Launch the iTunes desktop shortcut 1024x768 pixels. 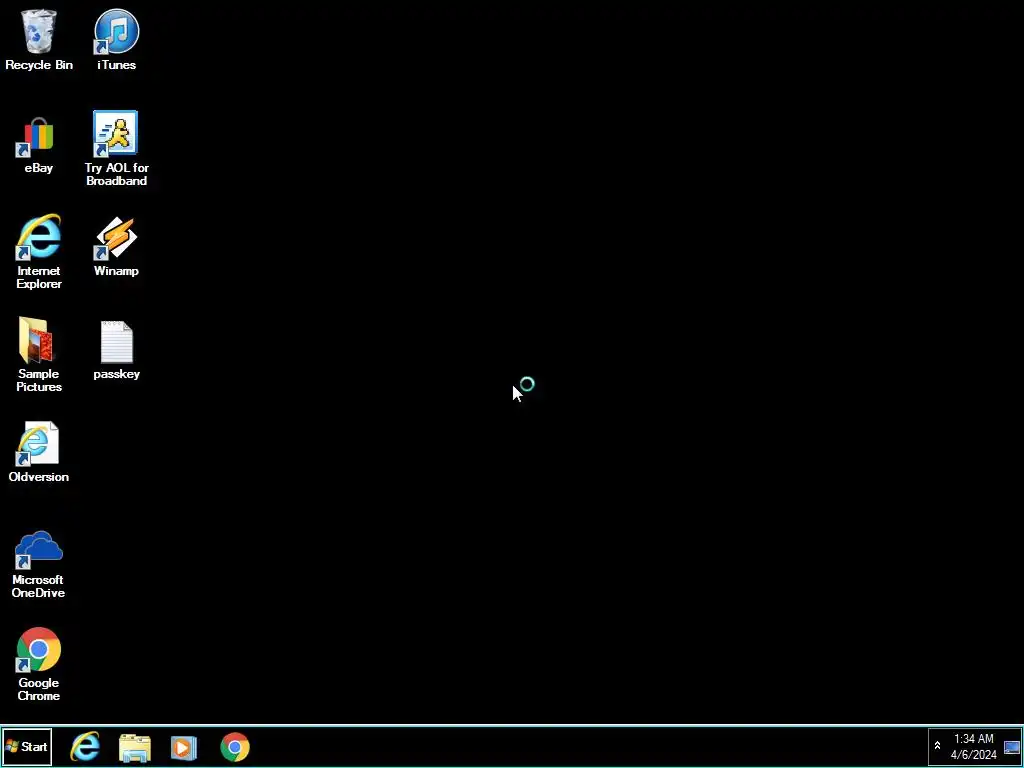click(116, 39)
